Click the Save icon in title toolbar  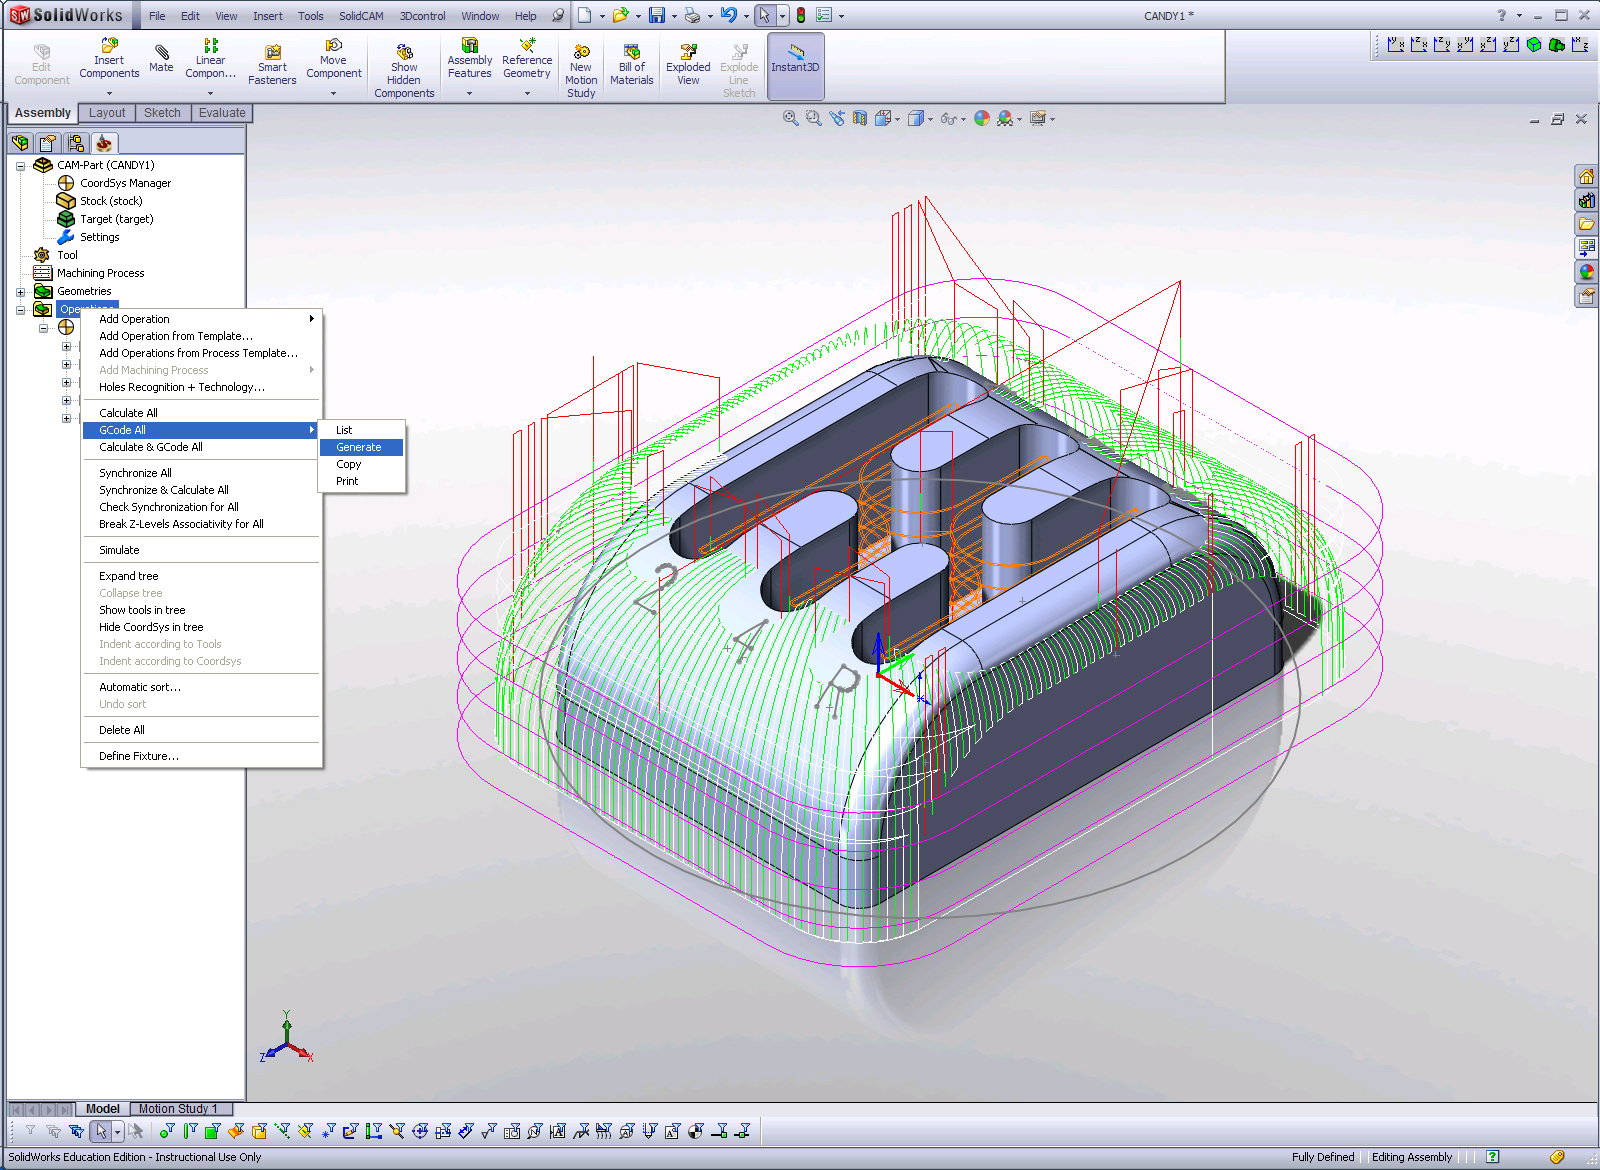656,15
